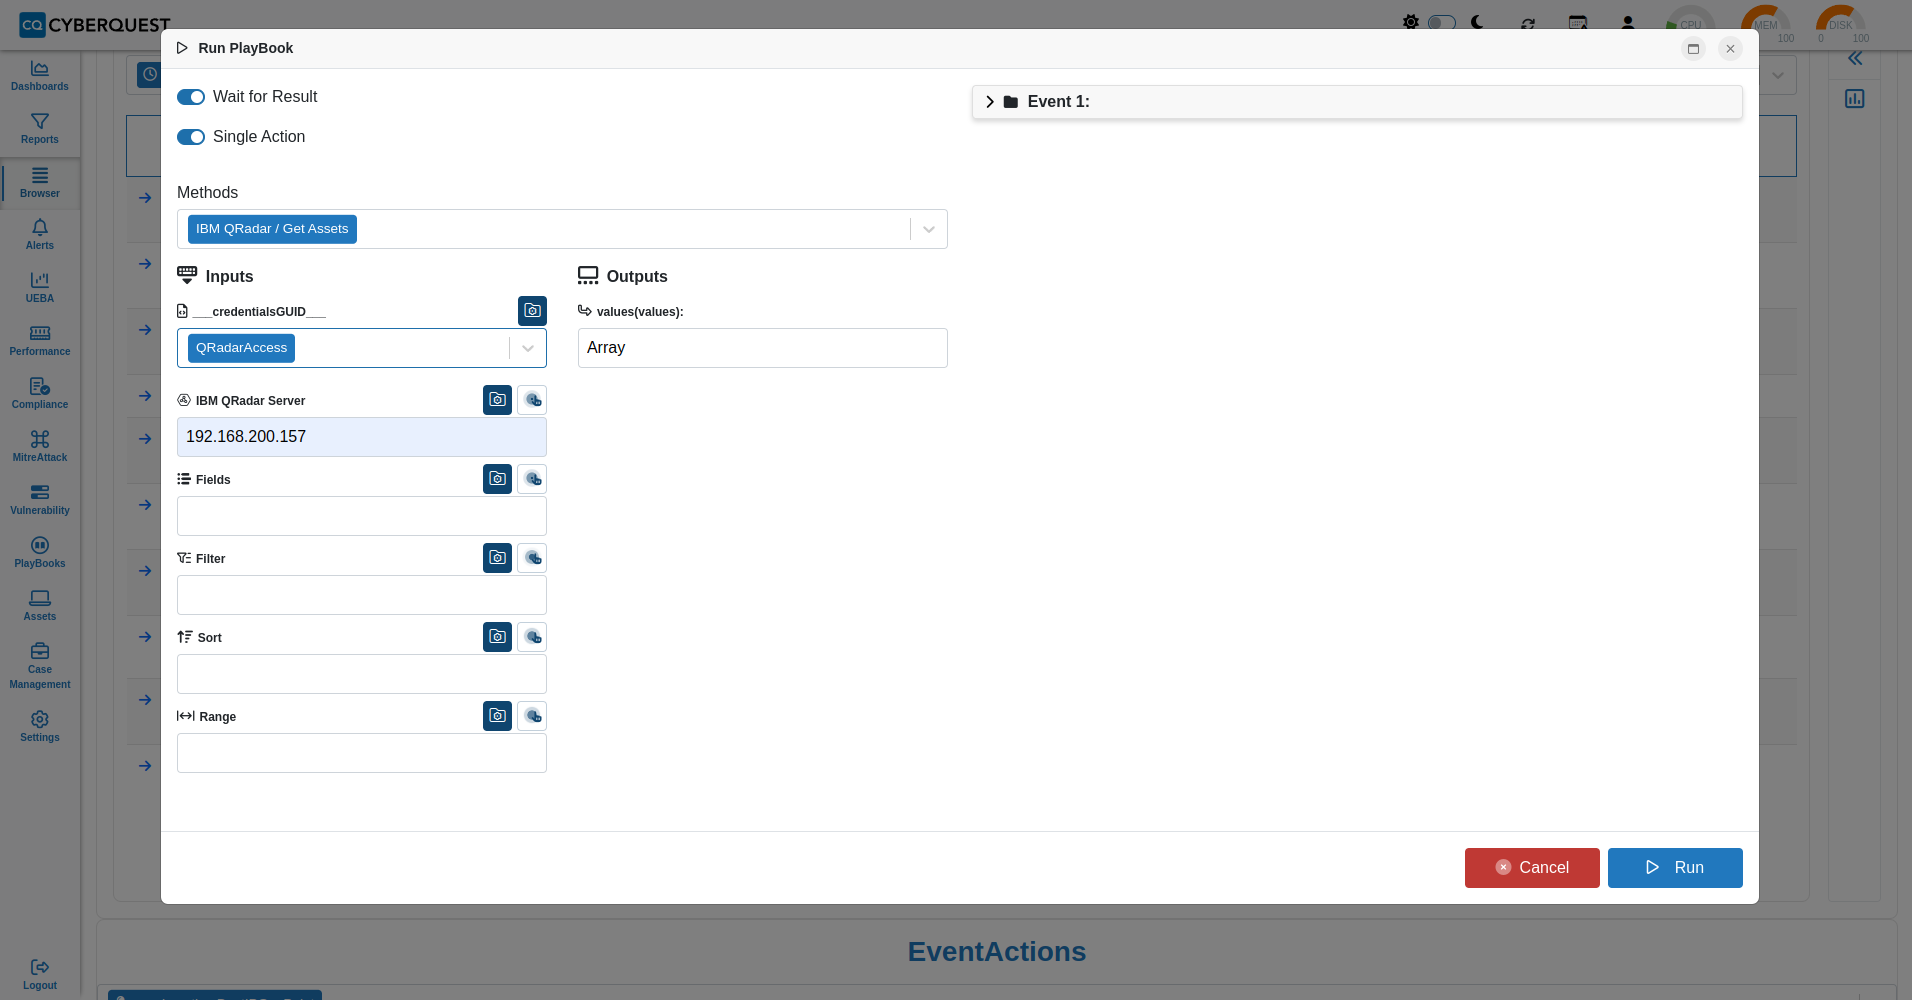Screen dimensions: 1912x1000
Task: Click the Cancel button
Action: 1532,868
